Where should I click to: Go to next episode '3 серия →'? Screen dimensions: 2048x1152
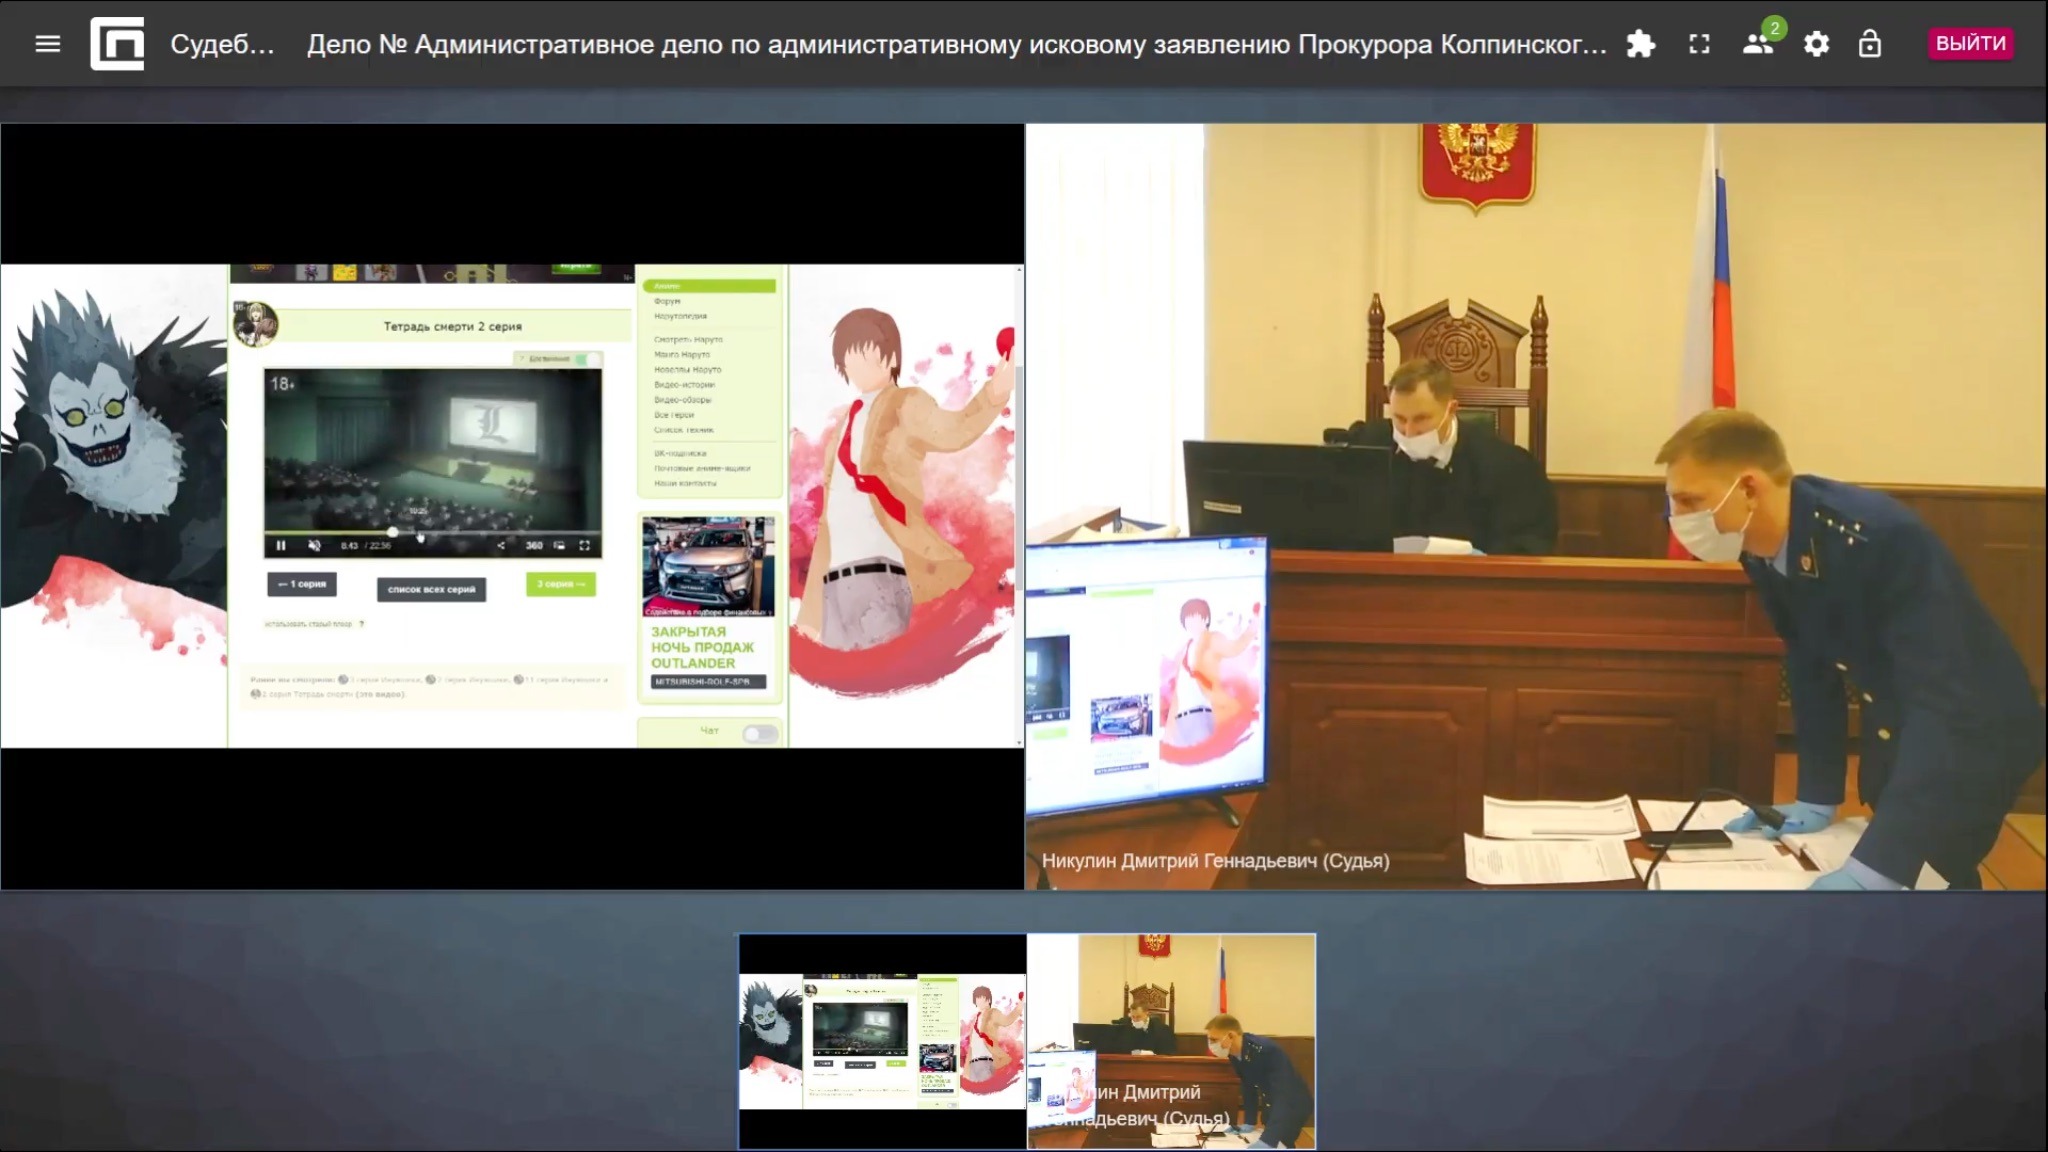click(x=560, y=584)
